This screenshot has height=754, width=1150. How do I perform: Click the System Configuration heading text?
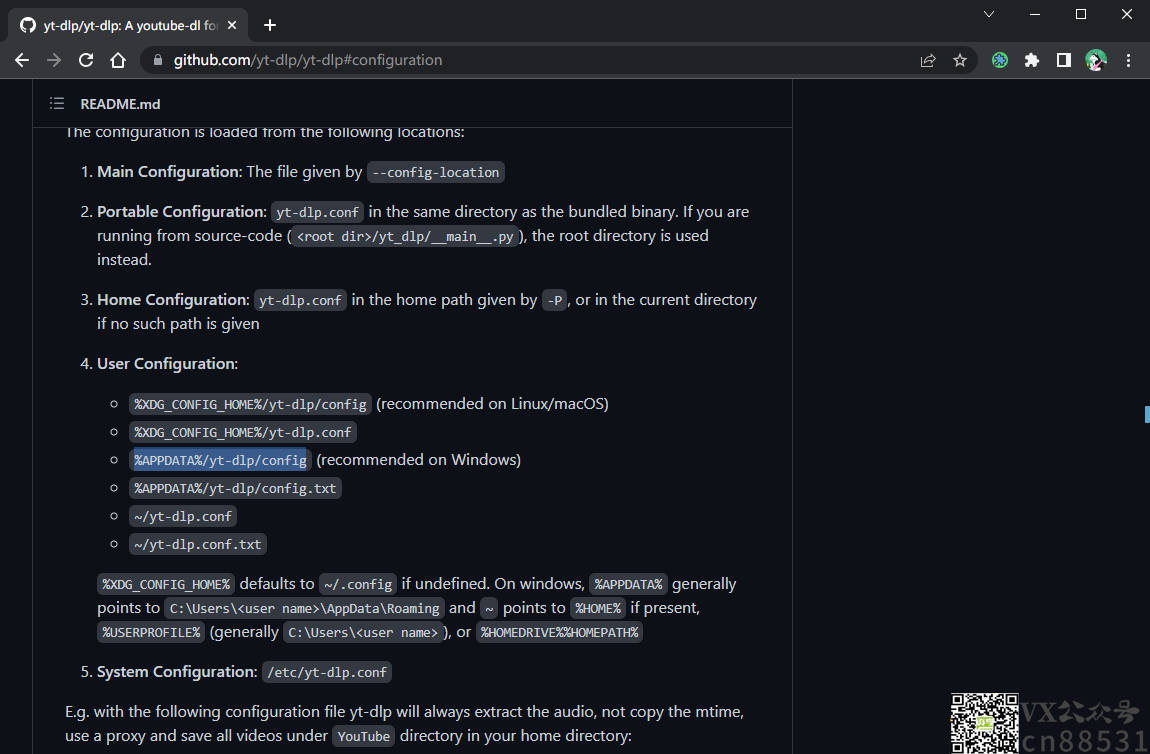pos(177,672)
